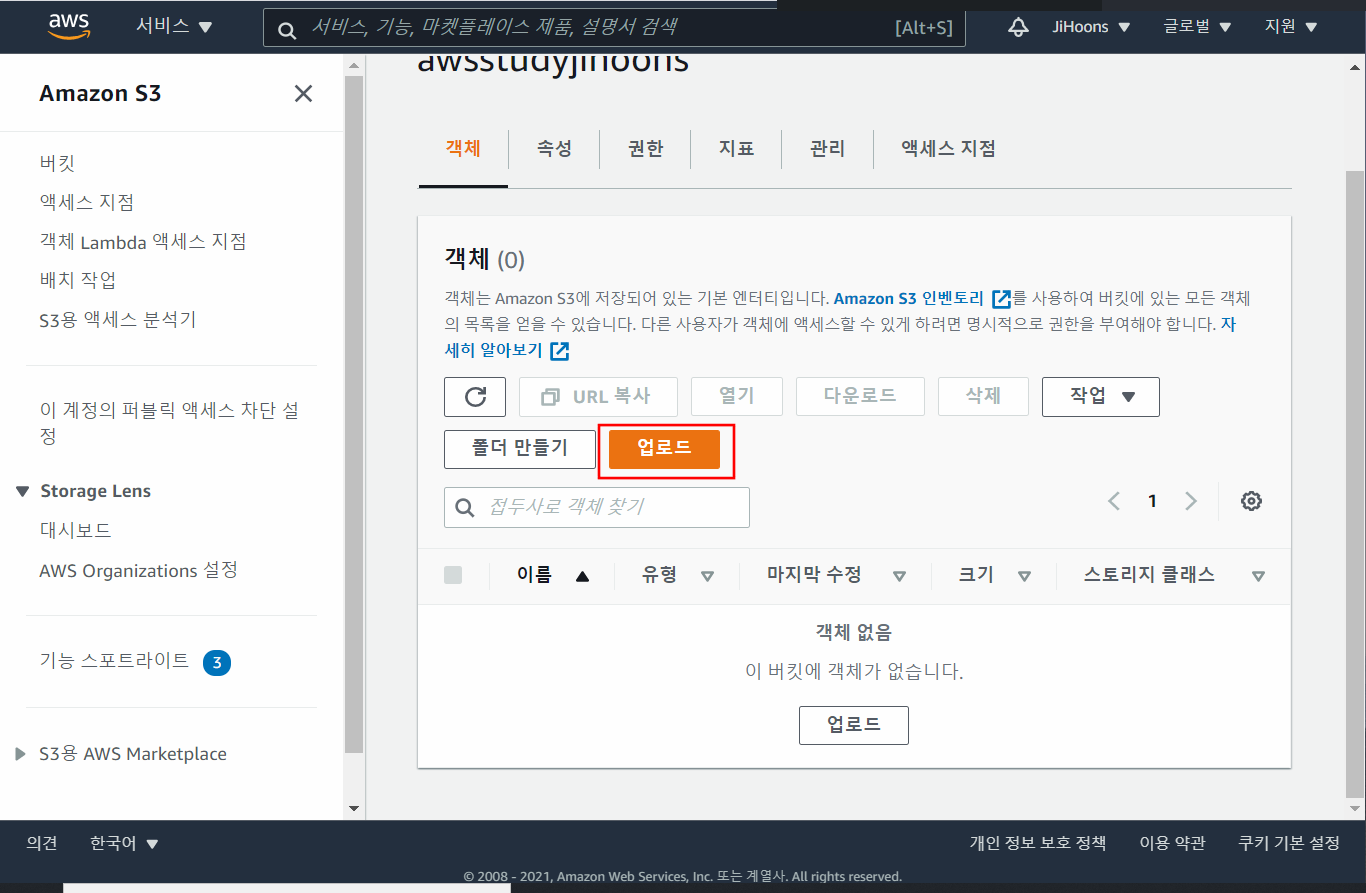Select the 객체 tab
The image size is (1366, 893).
pos(463,149)
